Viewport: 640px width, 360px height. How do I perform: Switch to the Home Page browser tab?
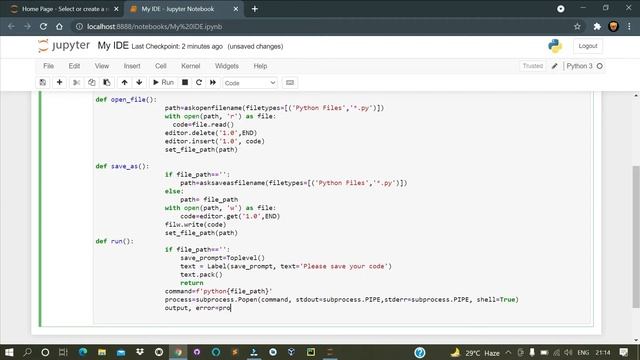click(x=63, y=9)
